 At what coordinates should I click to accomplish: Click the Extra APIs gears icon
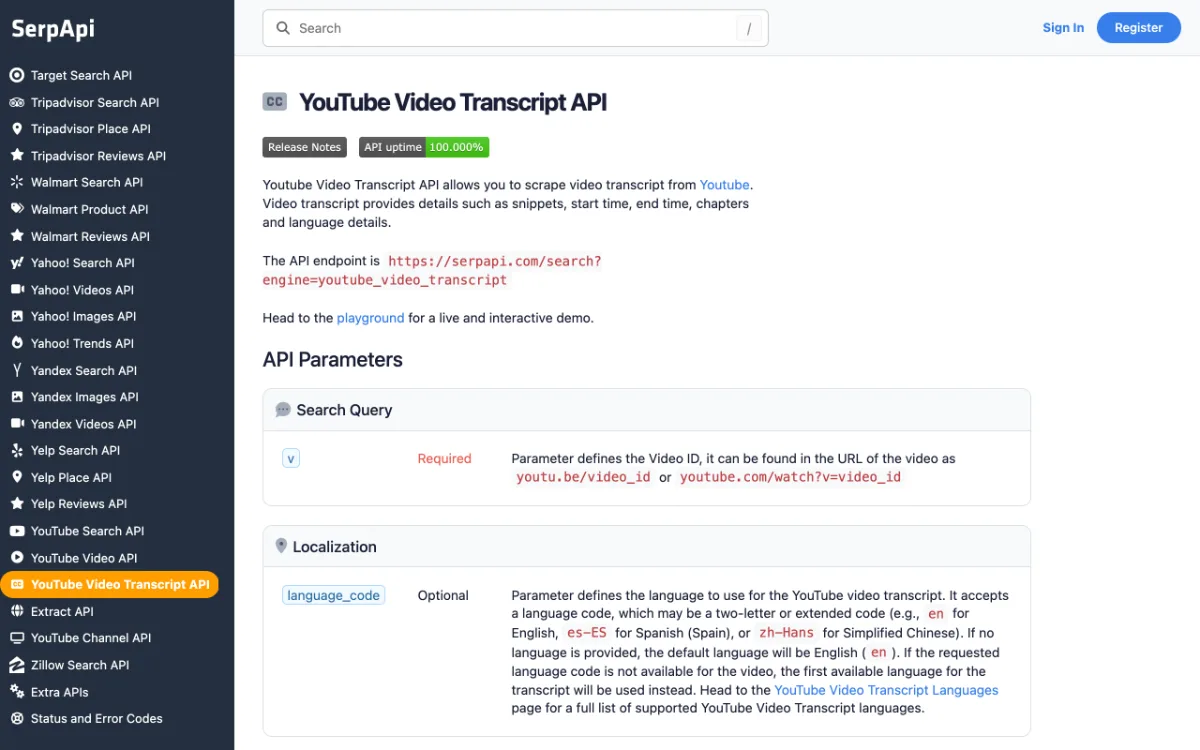(x=16, y=692)
